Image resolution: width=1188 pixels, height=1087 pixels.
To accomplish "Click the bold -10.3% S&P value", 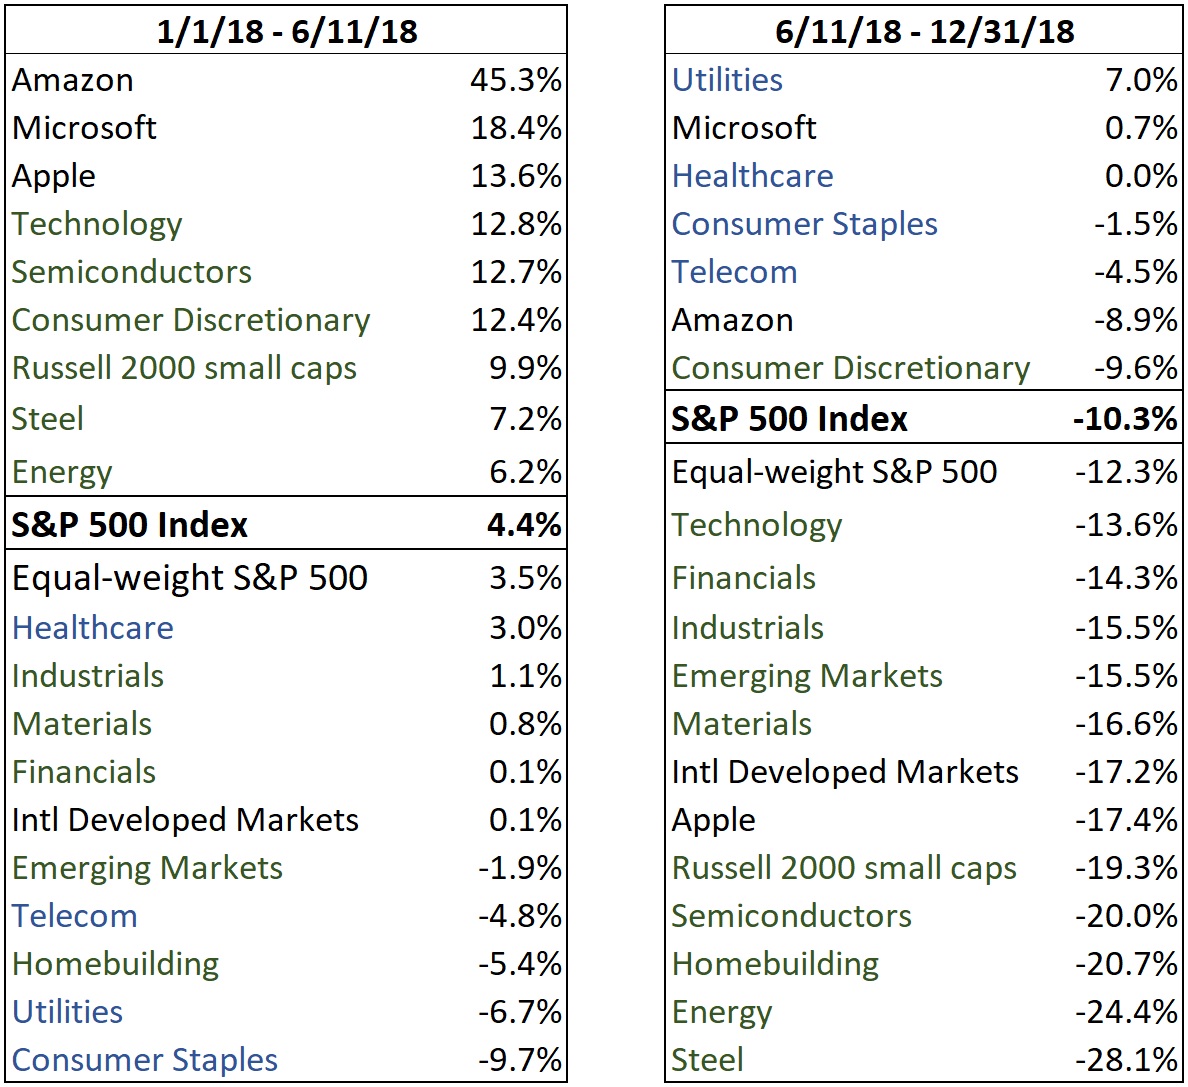I will 1125,418.
